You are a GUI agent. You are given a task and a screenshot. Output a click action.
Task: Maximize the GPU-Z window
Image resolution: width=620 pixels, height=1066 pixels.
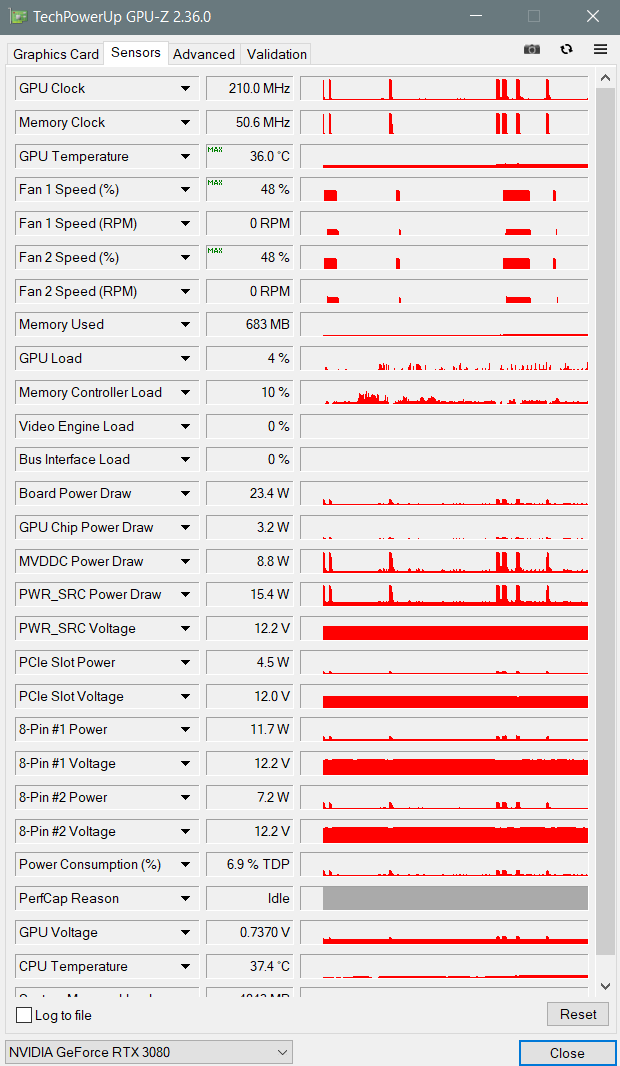click(534, 16)
